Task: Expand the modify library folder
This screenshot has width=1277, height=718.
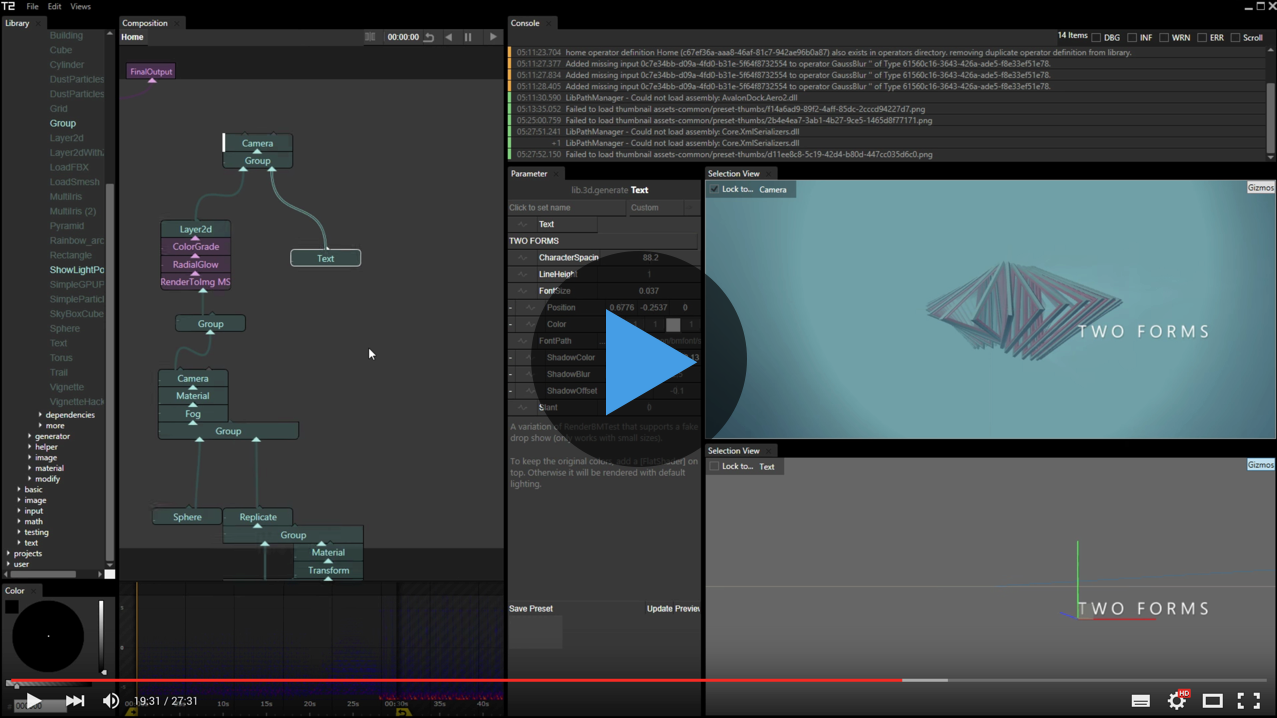Action: click(x=30, y=479)
